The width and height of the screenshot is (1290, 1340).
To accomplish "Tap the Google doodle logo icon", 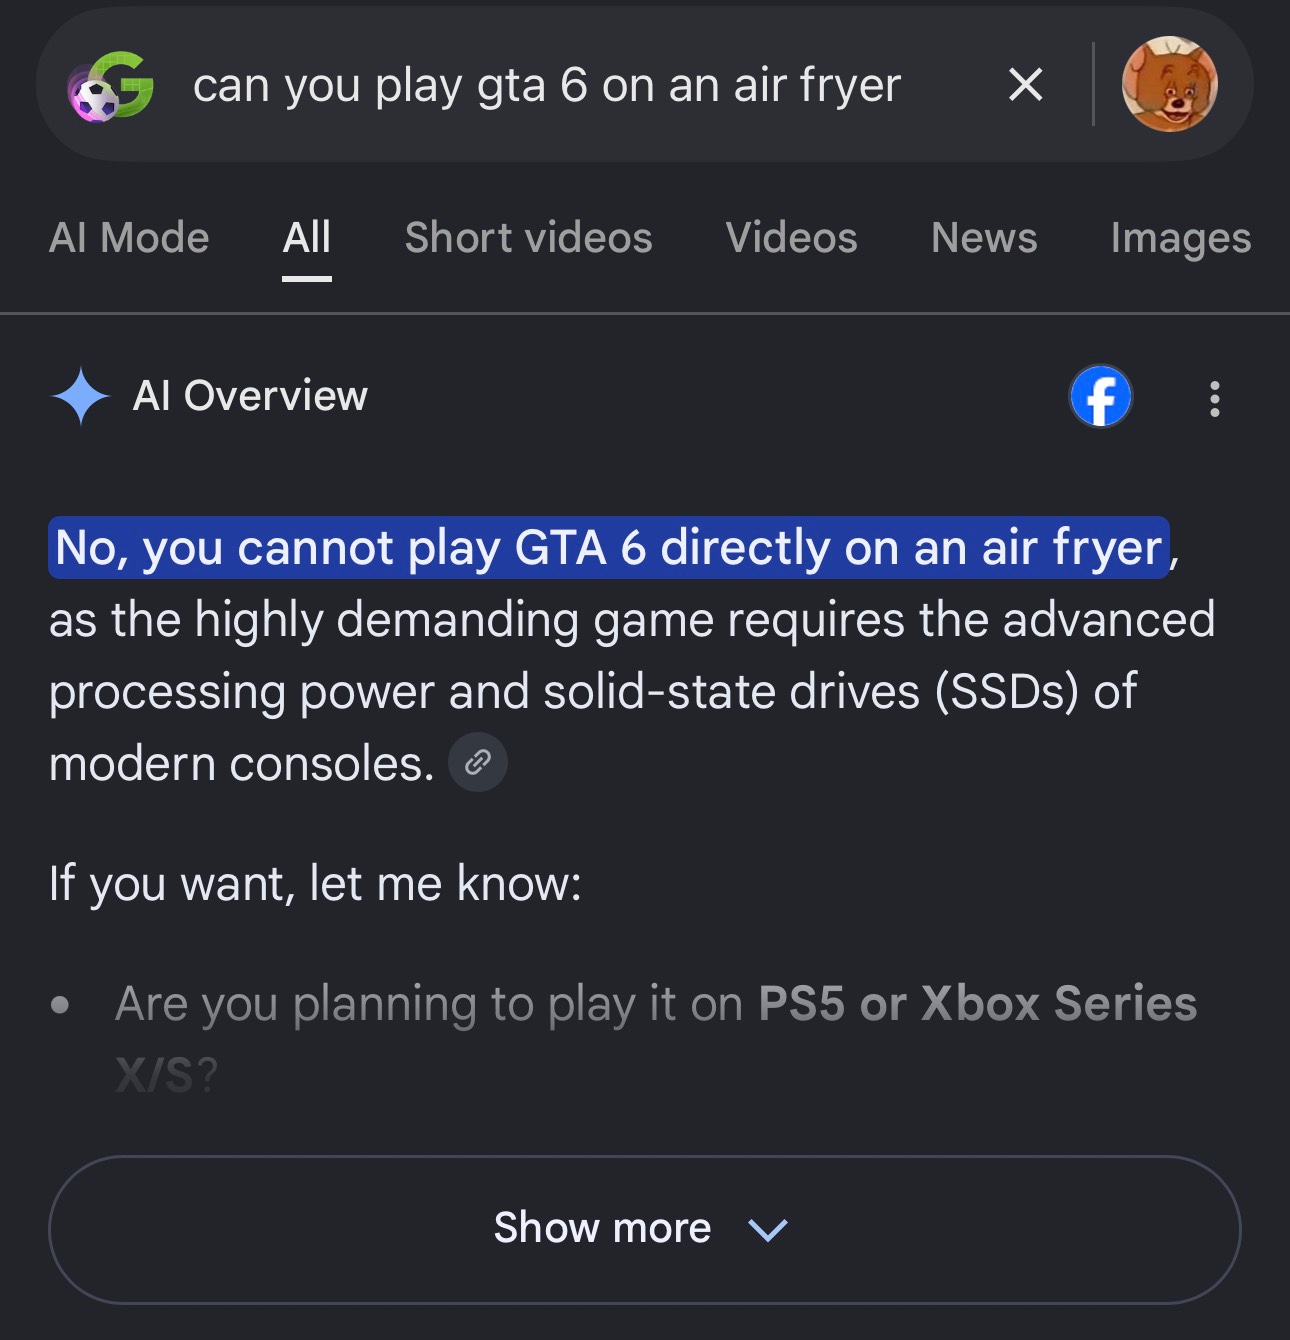I will click(111, 86).
